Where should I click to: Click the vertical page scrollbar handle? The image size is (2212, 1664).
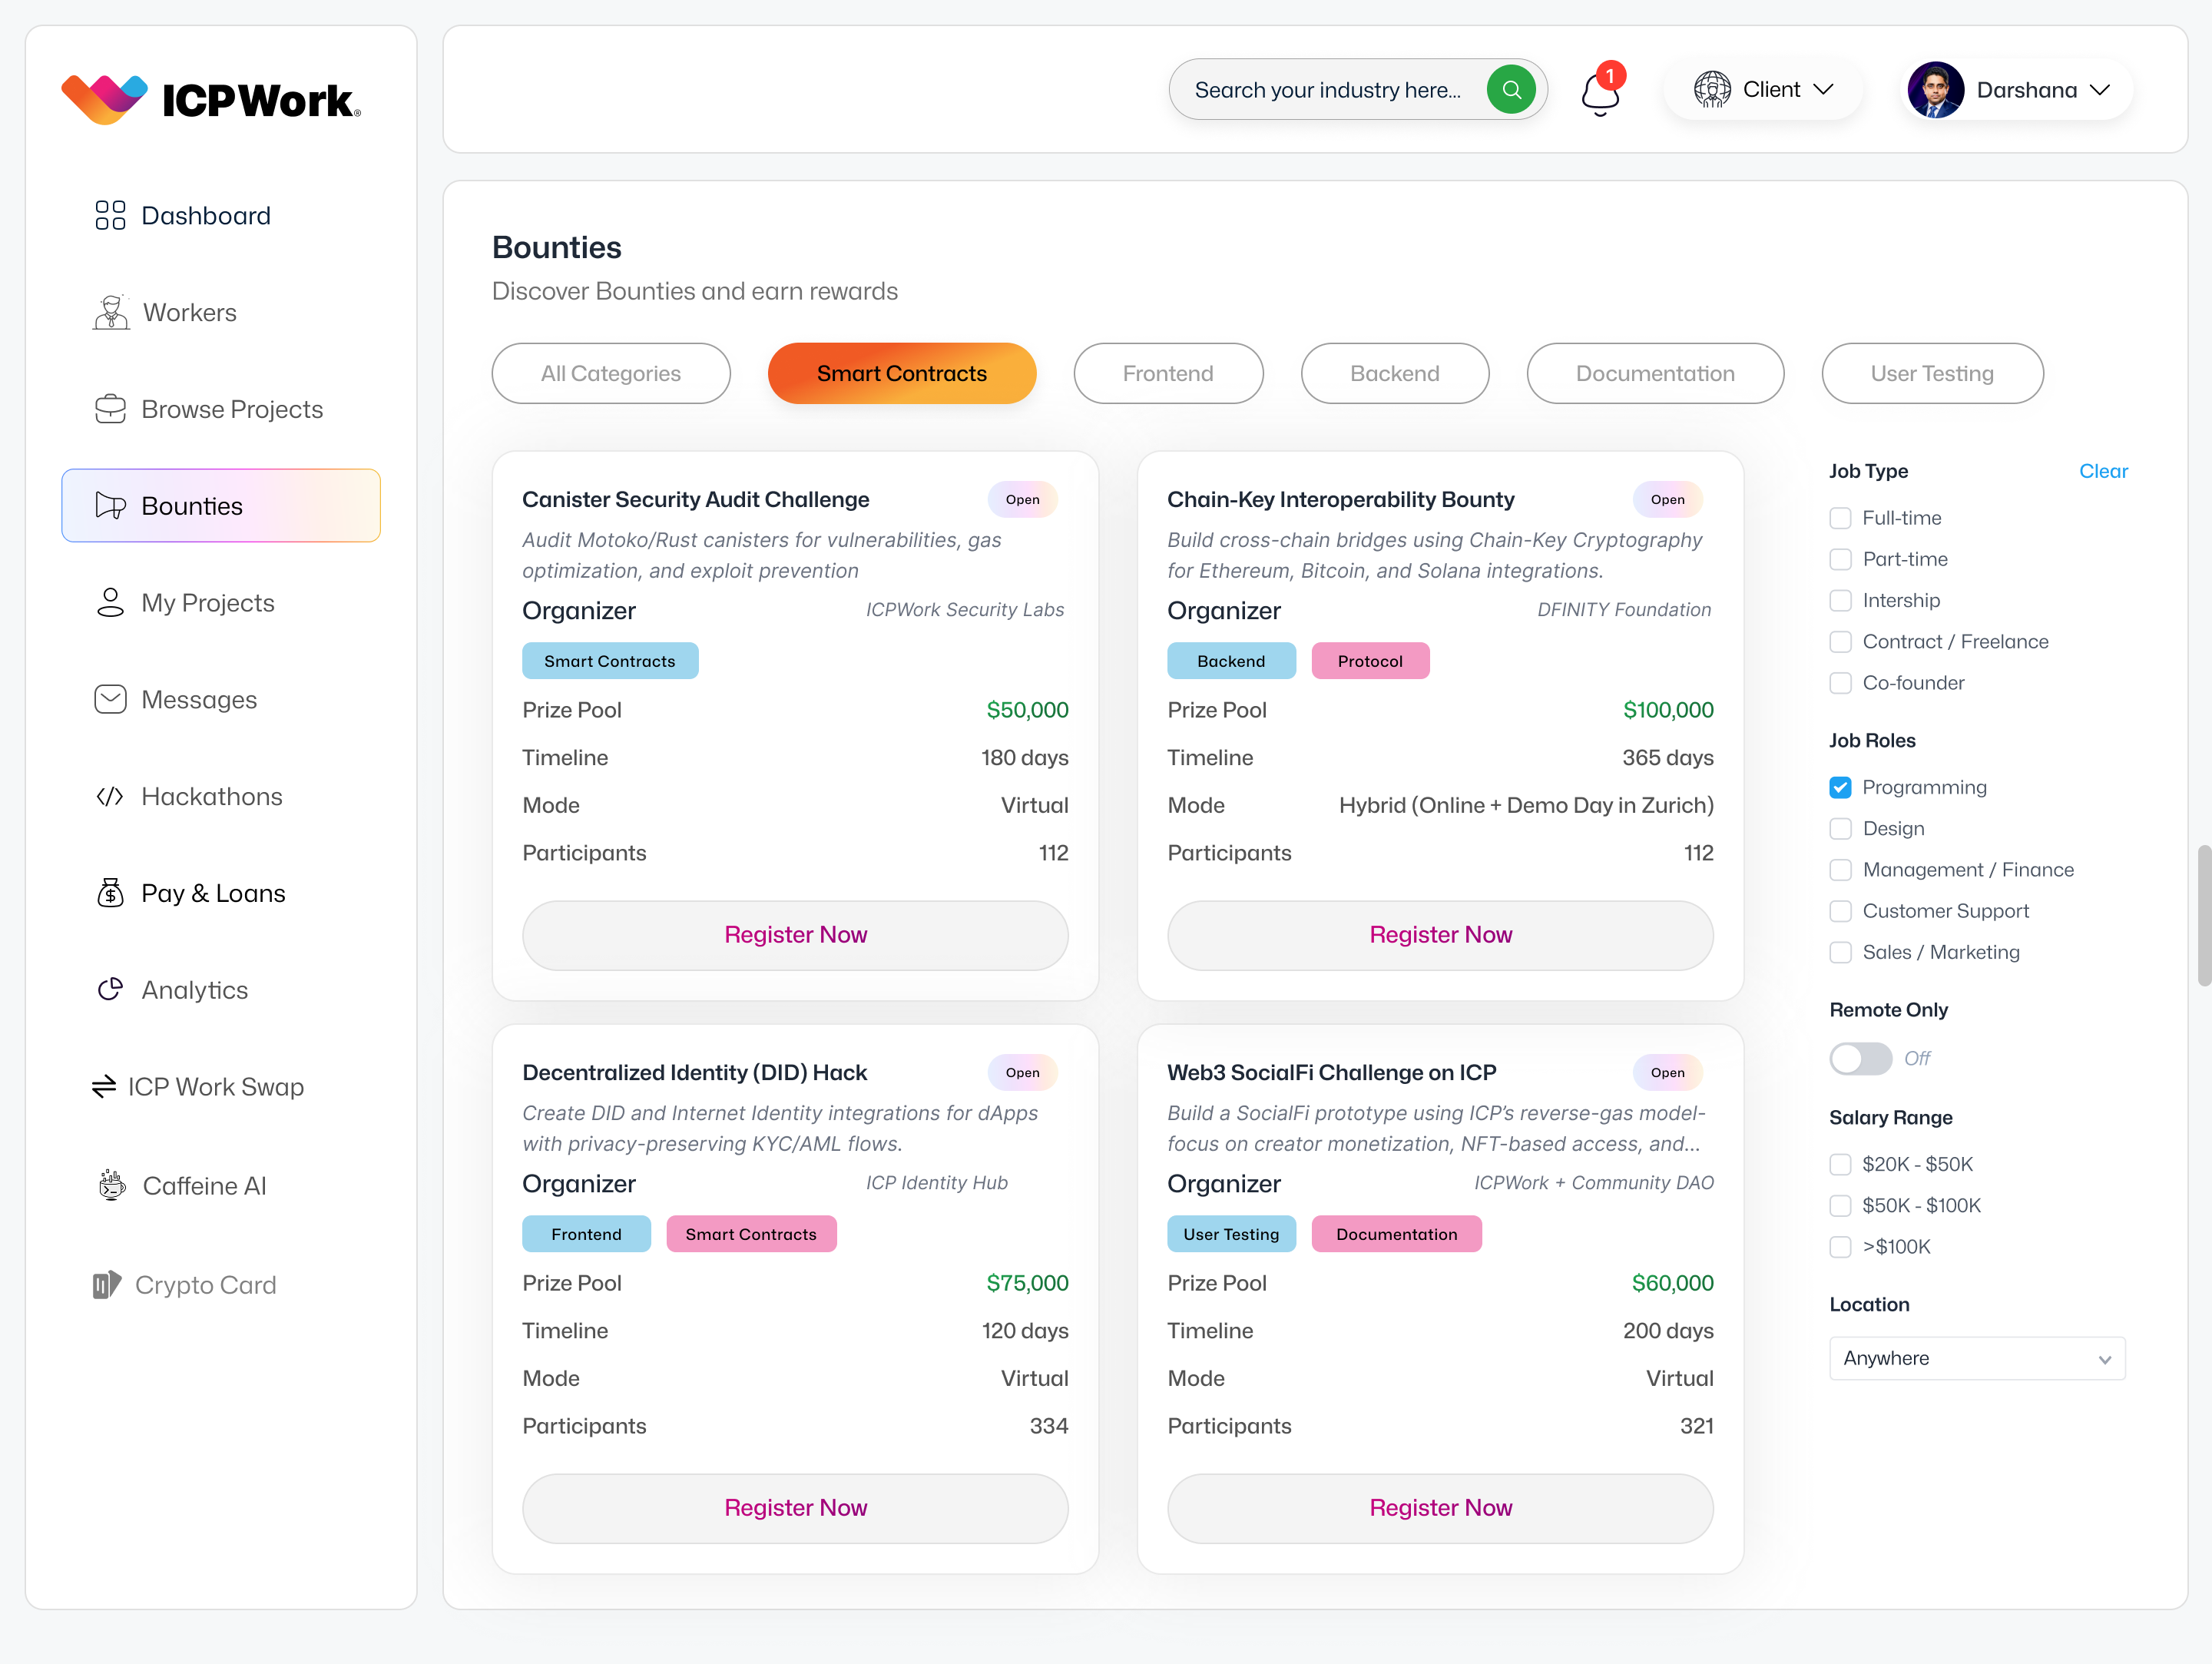coord(2203,915)
